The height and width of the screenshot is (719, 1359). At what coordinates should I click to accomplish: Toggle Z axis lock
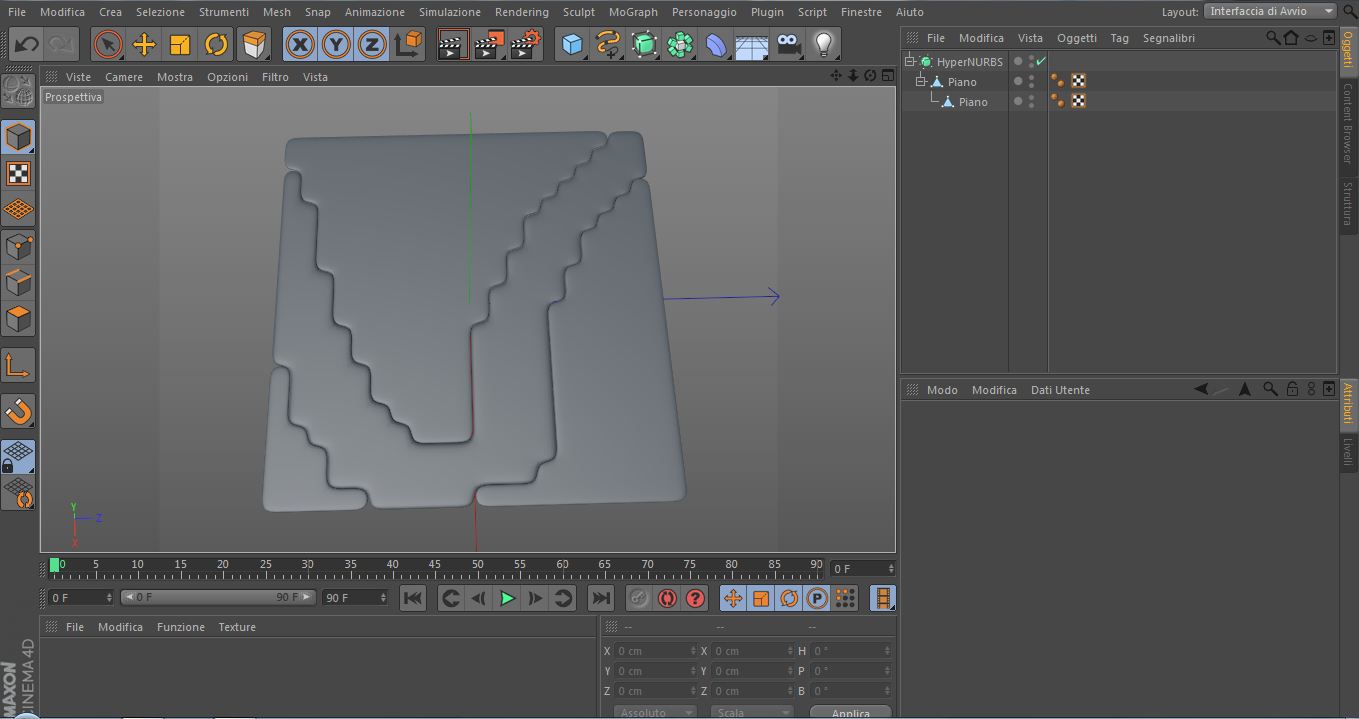[372, 45]
